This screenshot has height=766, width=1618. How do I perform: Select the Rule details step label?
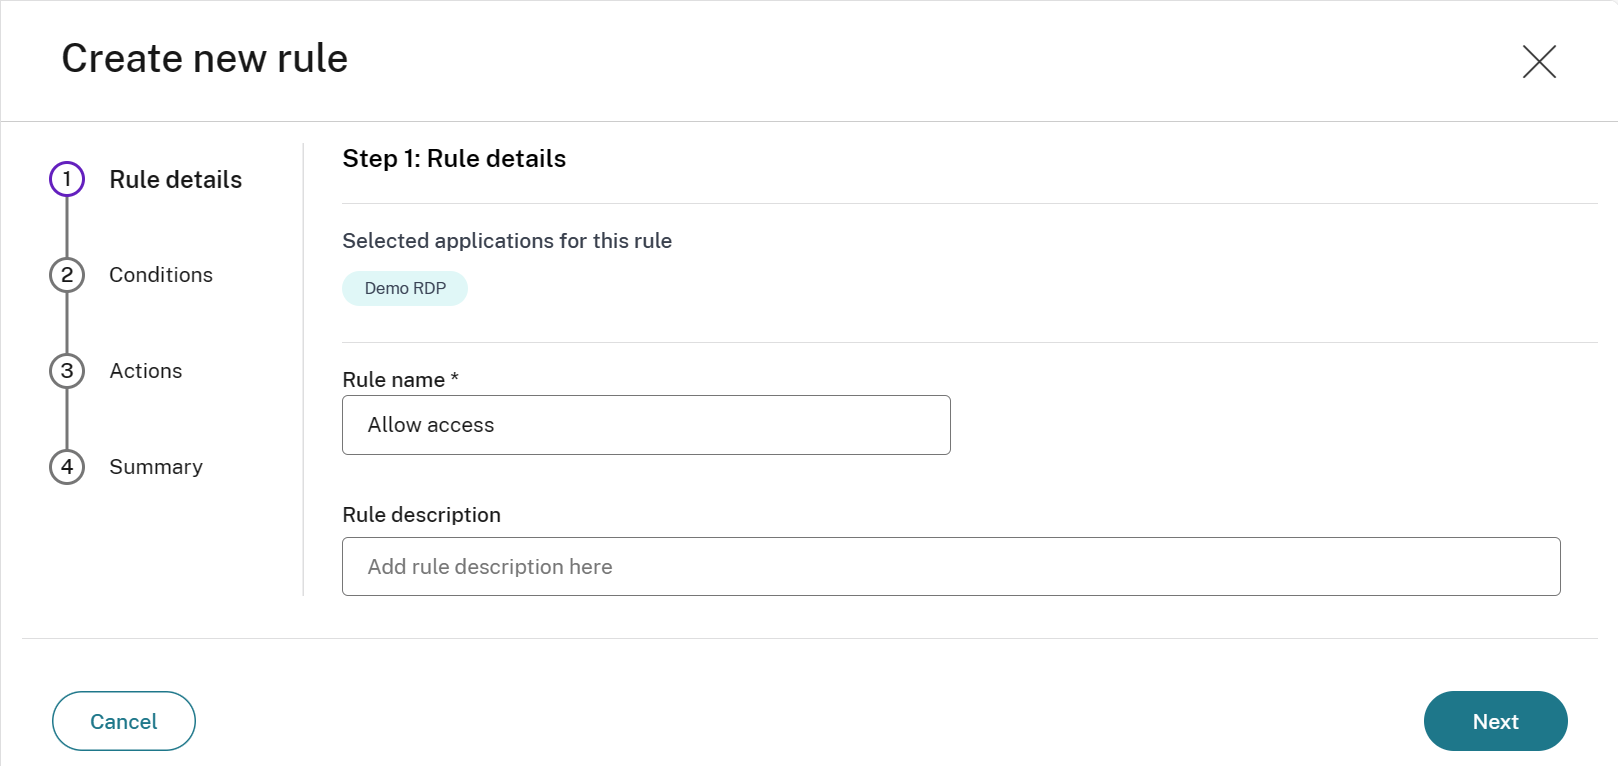tap(175, 180)
